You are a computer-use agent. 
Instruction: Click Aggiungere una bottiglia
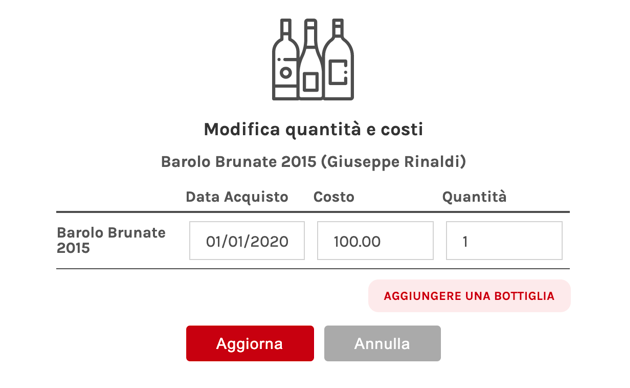point(469,296)
